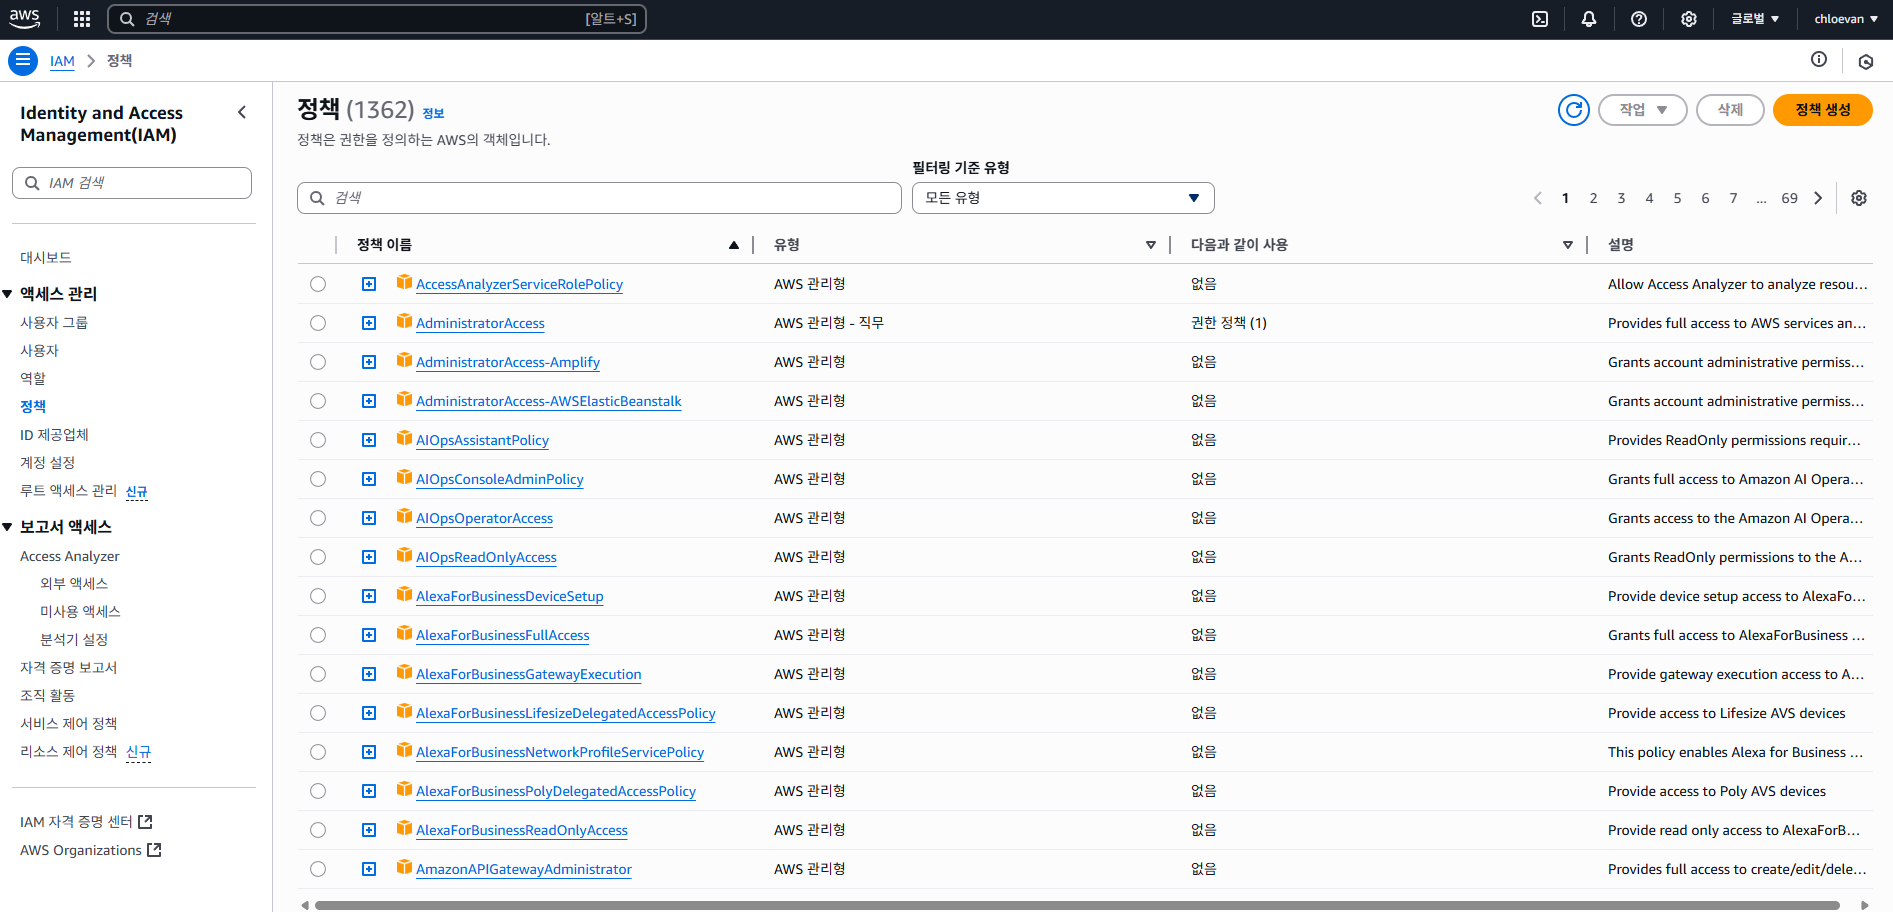Click the policy box icon for AIOpsAssistantPolicy
Image resolution: width=1893 pixels, height=912 pixels.
pyautogui.click(x=404, y=438)
